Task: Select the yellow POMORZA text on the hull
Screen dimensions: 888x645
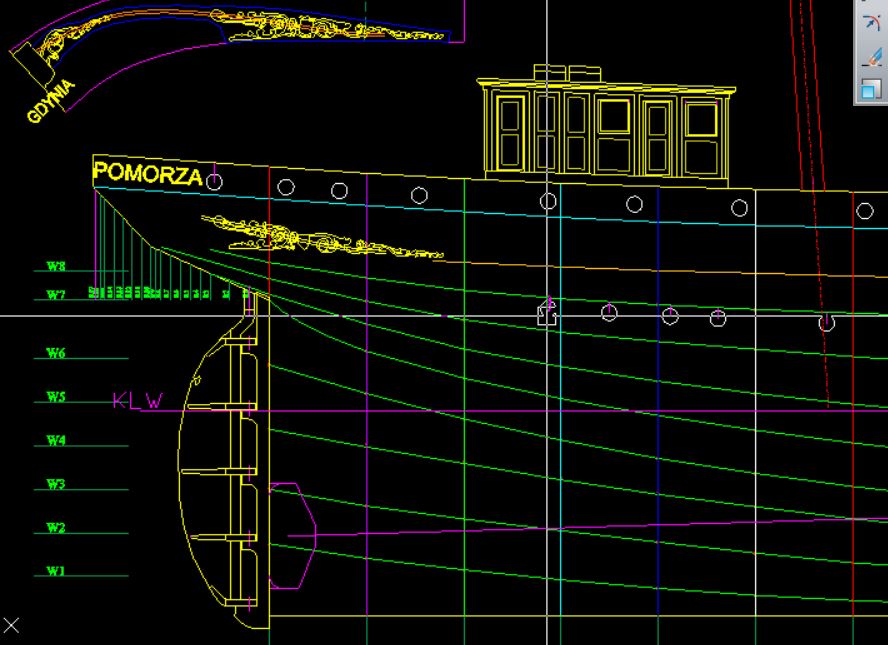Action: pyautogui.click(x=147, y=173)
